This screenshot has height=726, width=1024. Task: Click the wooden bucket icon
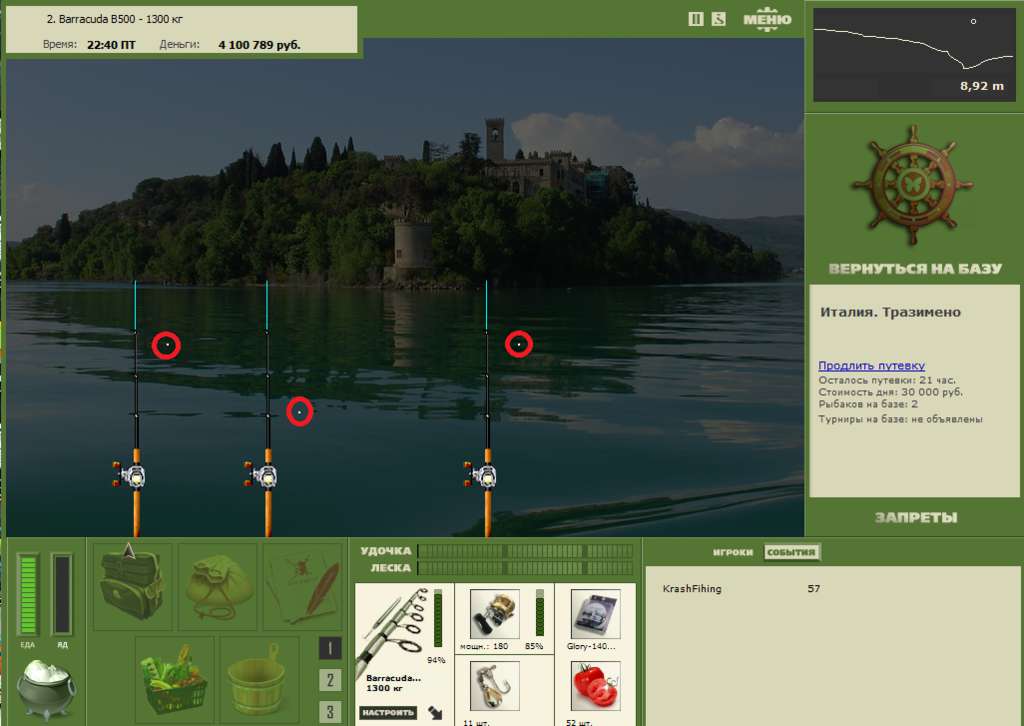259,679
